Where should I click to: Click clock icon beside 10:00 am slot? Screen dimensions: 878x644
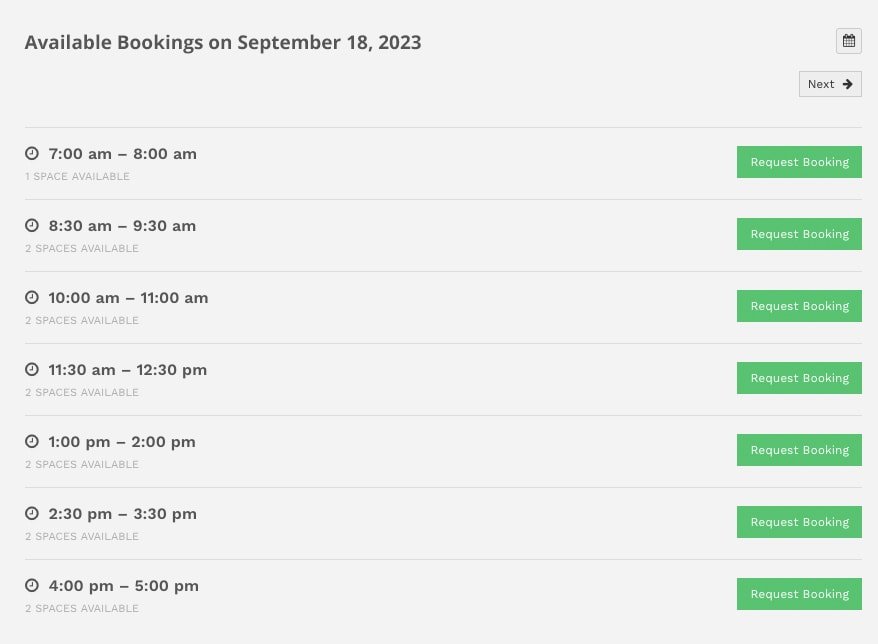pos(32,297)
